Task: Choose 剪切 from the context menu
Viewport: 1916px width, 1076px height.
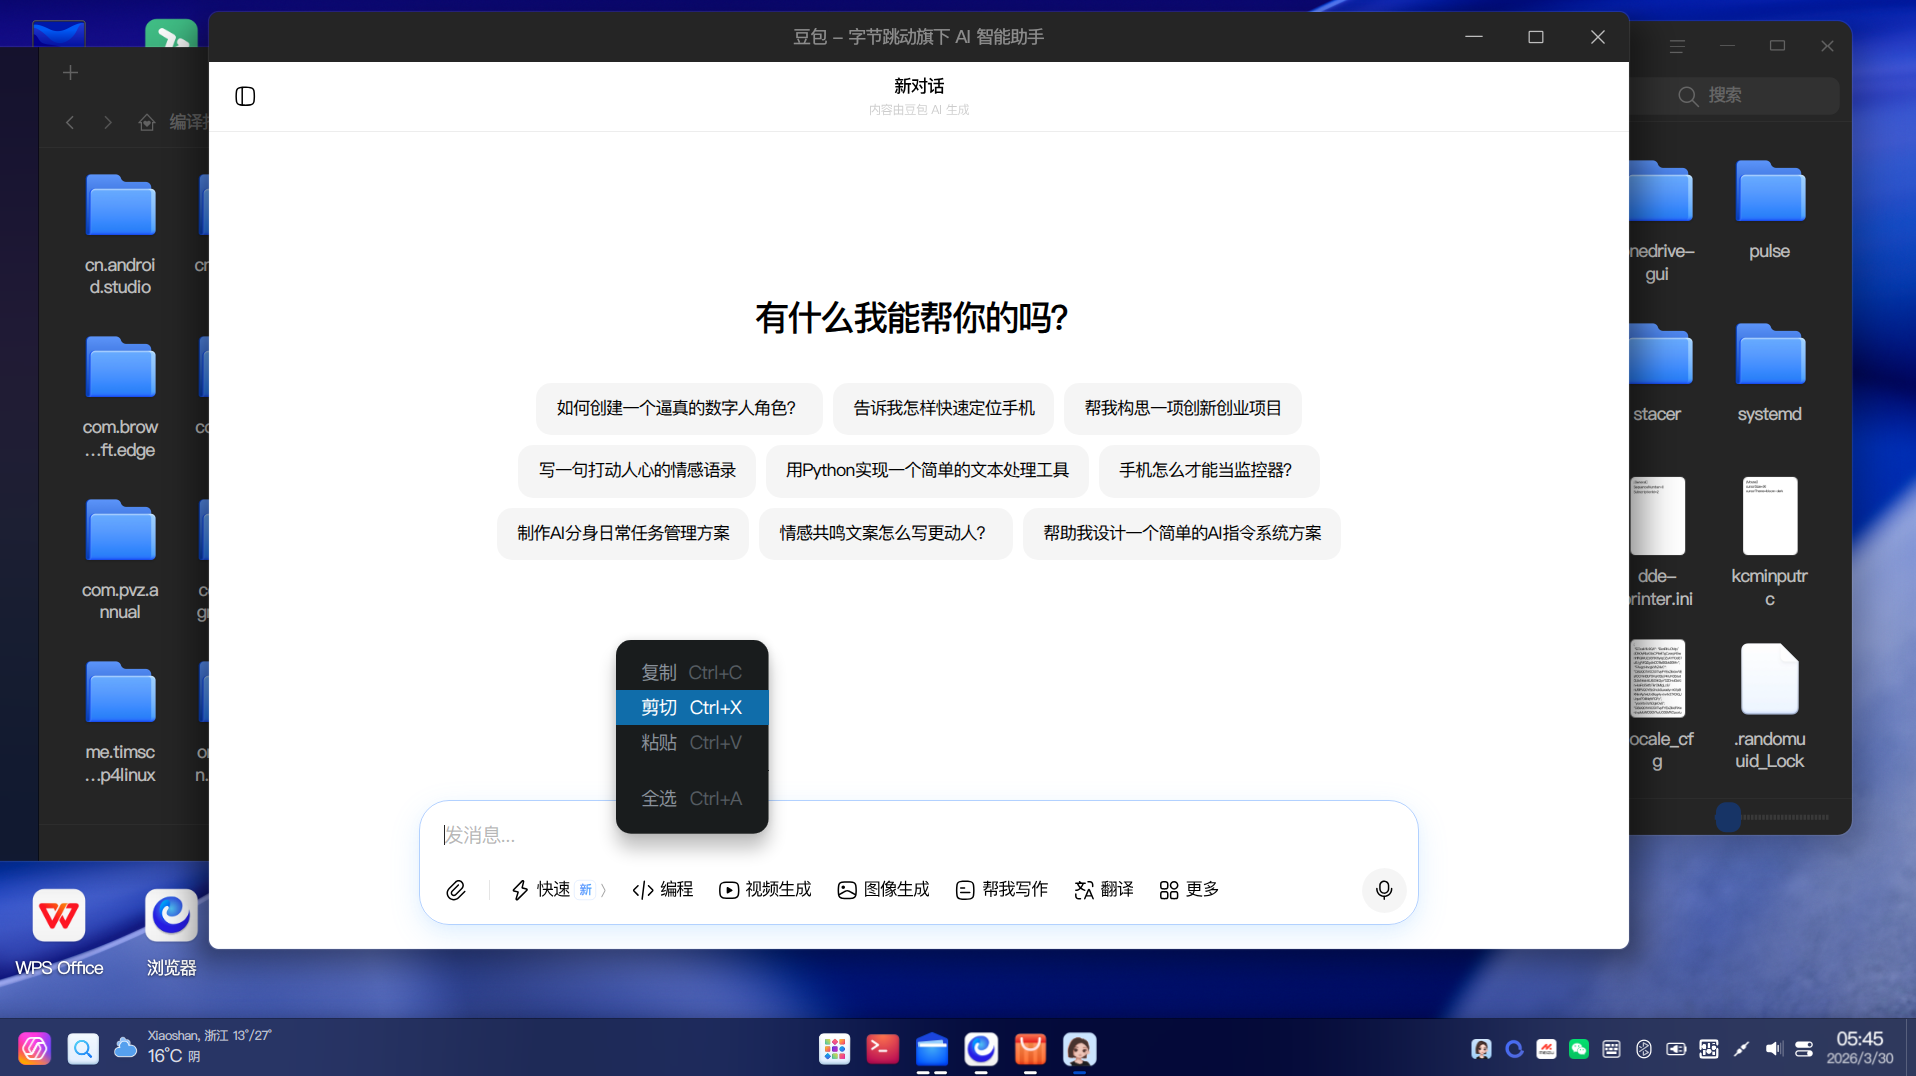Action: [x=691, y=707]
